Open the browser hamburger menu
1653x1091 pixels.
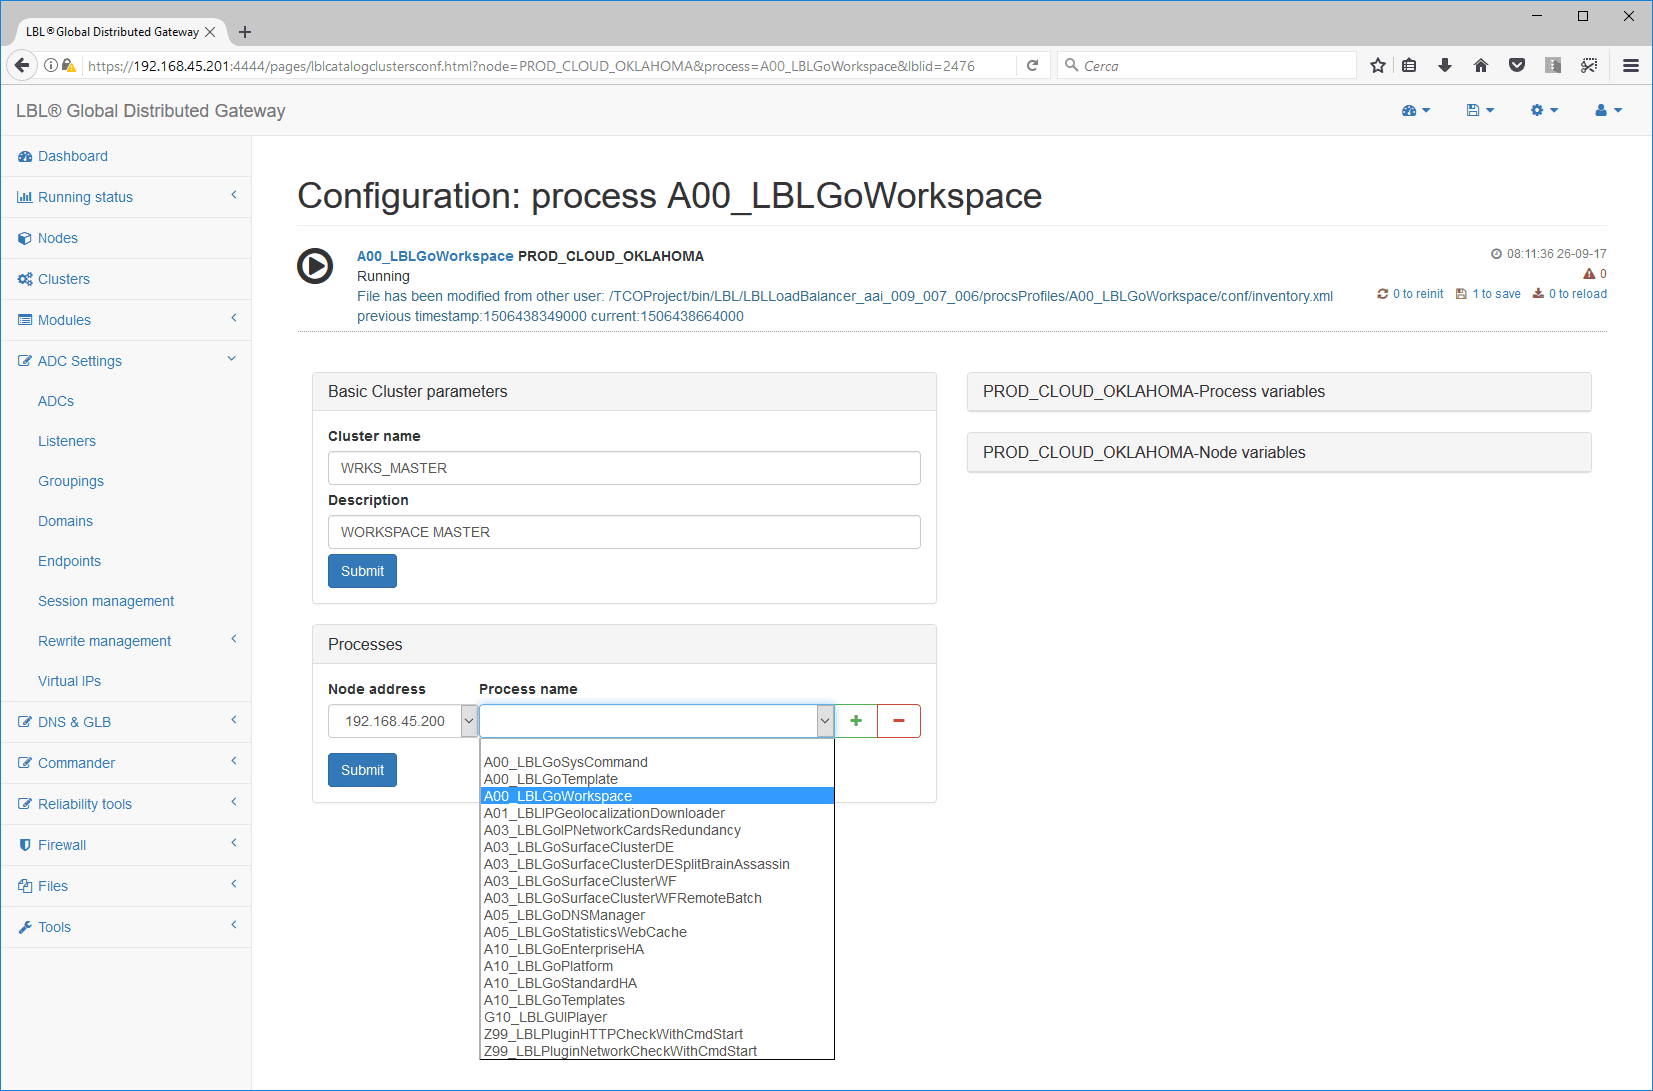click(x=1631, y=65)
